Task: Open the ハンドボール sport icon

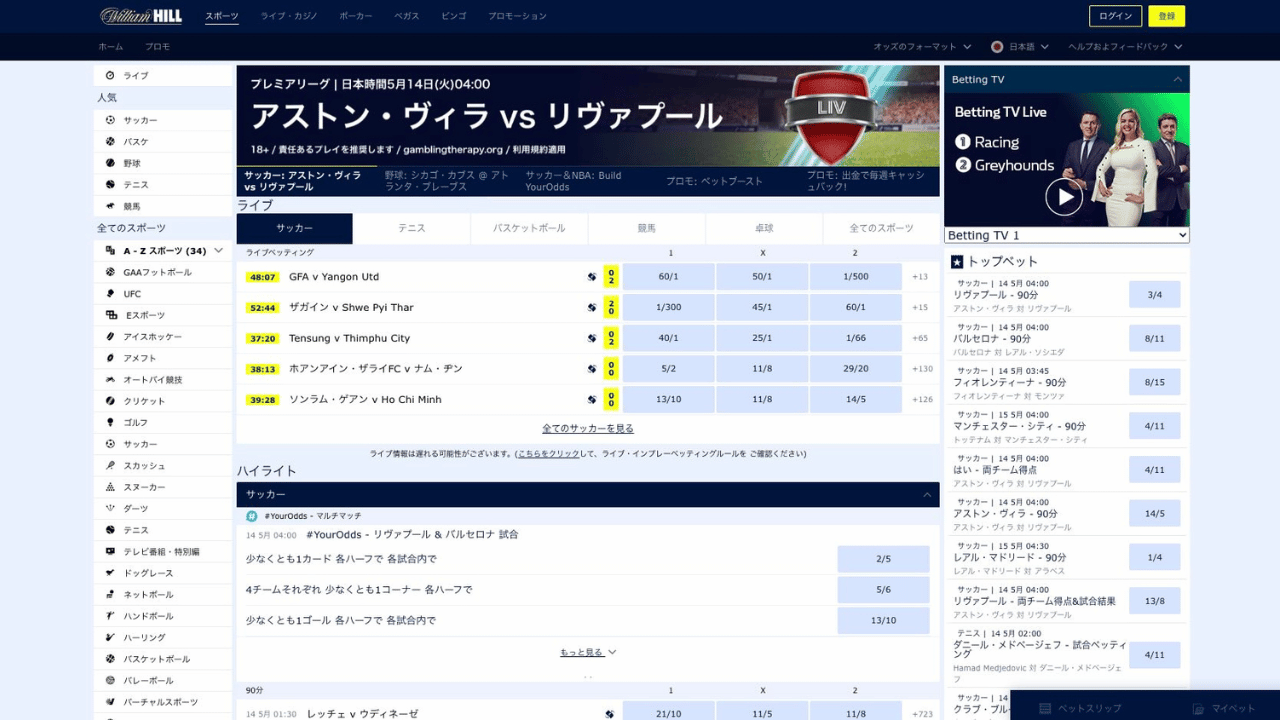Action: click(x=111, y=616)
